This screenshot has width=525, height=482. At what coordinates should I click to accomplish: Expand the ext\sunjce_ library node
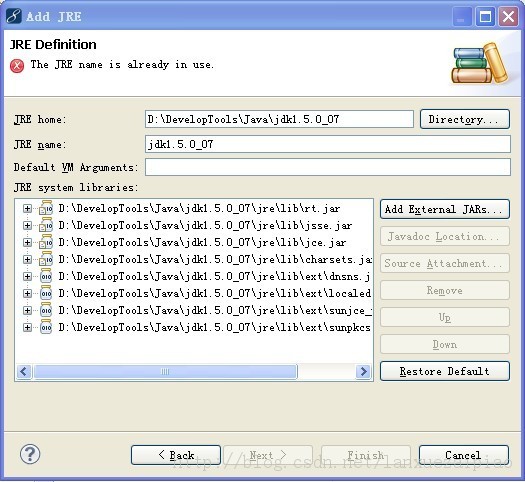[27, 310]
